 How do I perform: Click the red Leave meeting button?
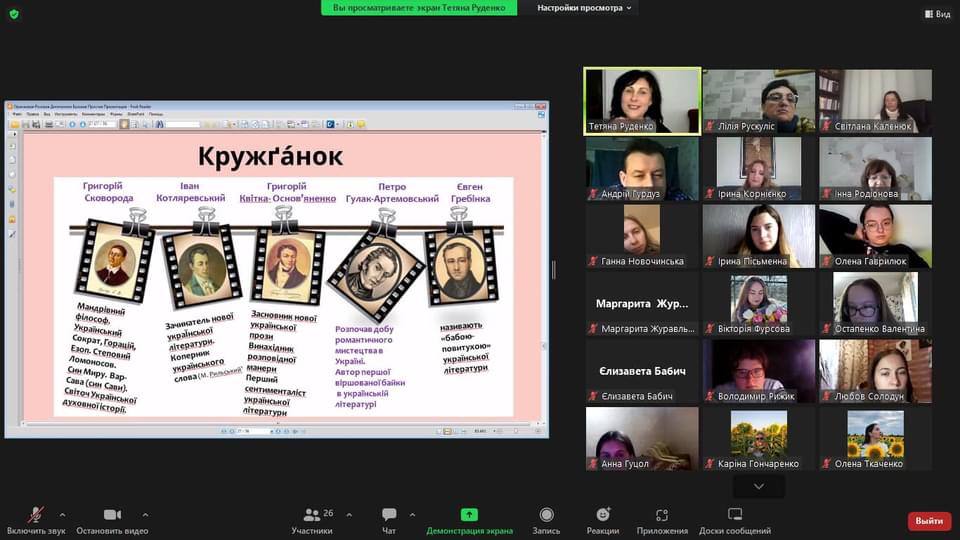tap(929, 521)
